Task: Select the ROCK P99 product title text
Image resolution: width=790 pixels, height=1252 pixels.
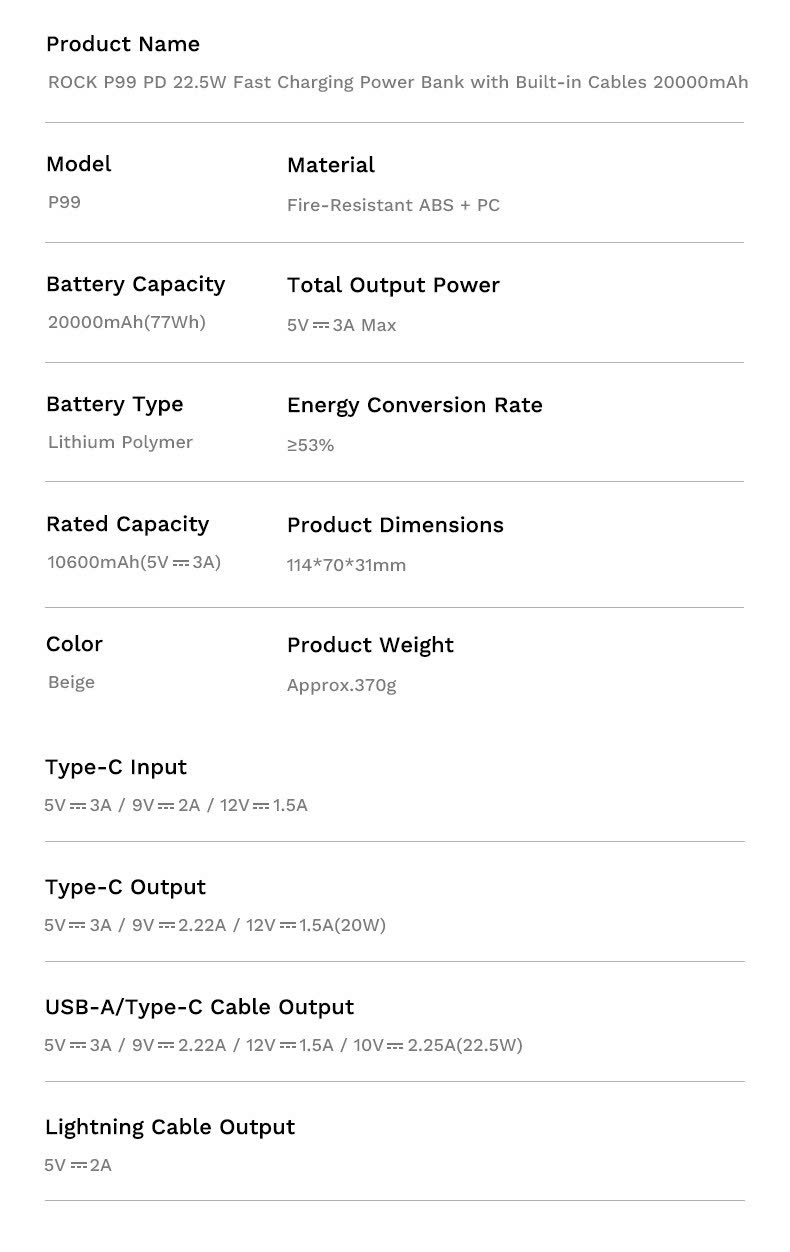Action: point(398,82)
